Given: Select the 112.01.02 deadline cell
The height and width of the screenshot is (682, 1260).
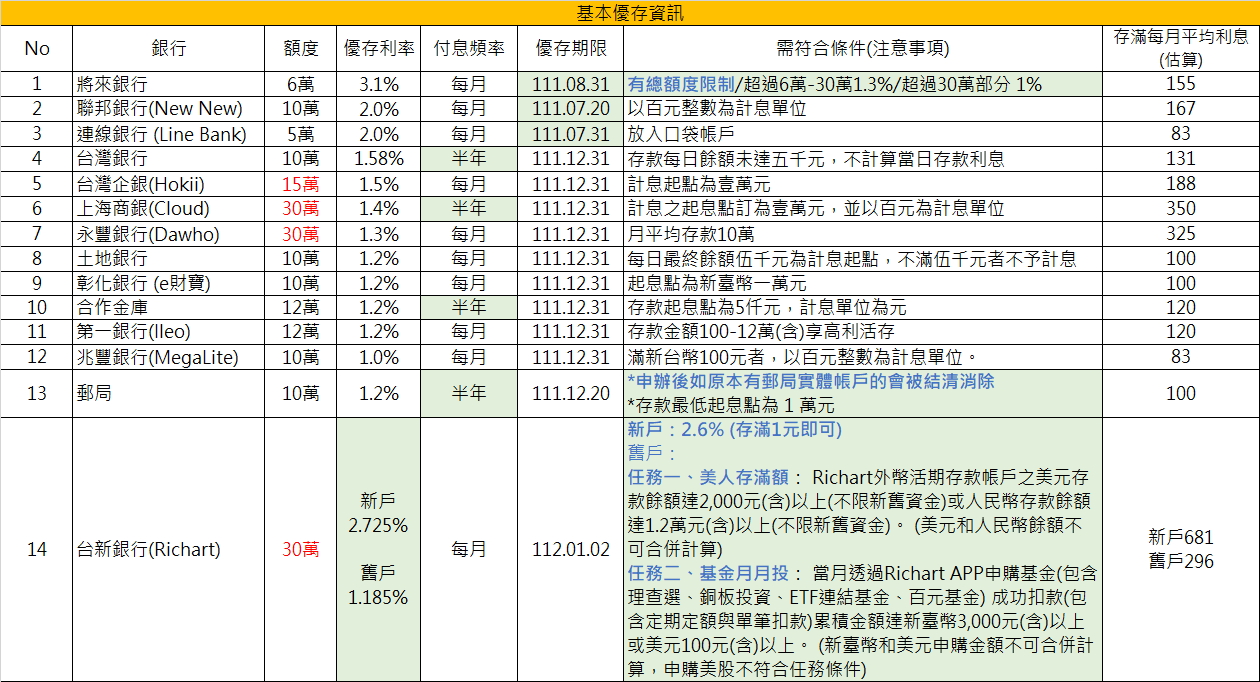Looking at the screenshot, I should (570, 550).
